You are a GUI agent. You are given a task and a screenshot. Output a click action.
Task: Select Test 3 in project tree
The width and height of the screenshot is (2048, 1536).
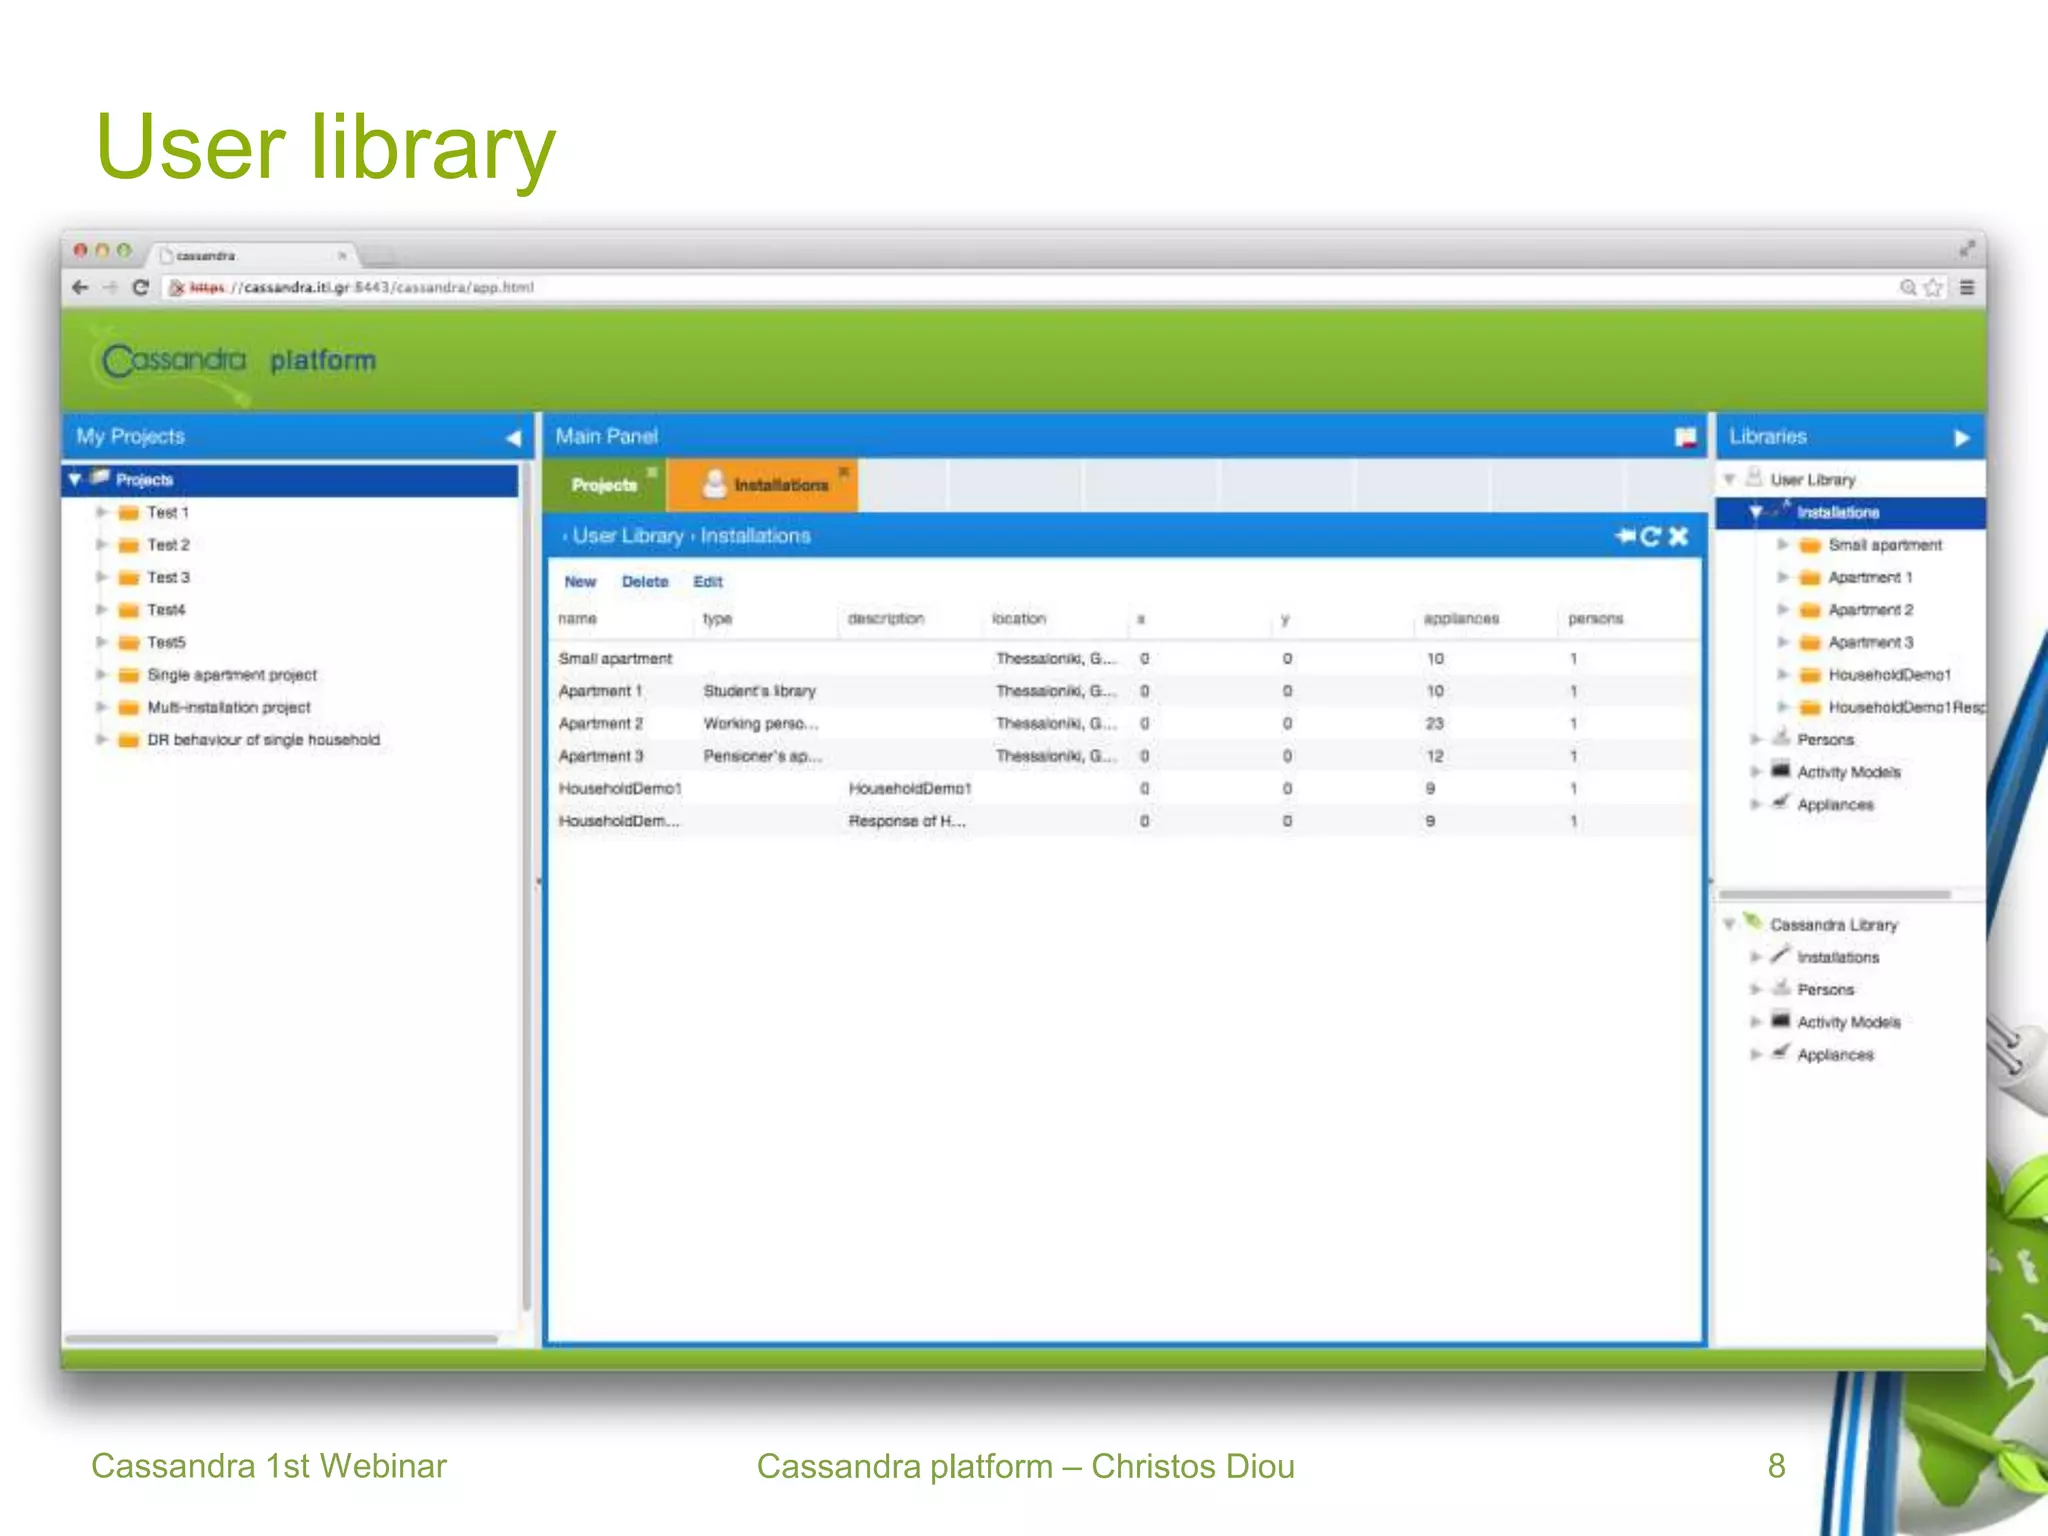click(x=168, y=578)
